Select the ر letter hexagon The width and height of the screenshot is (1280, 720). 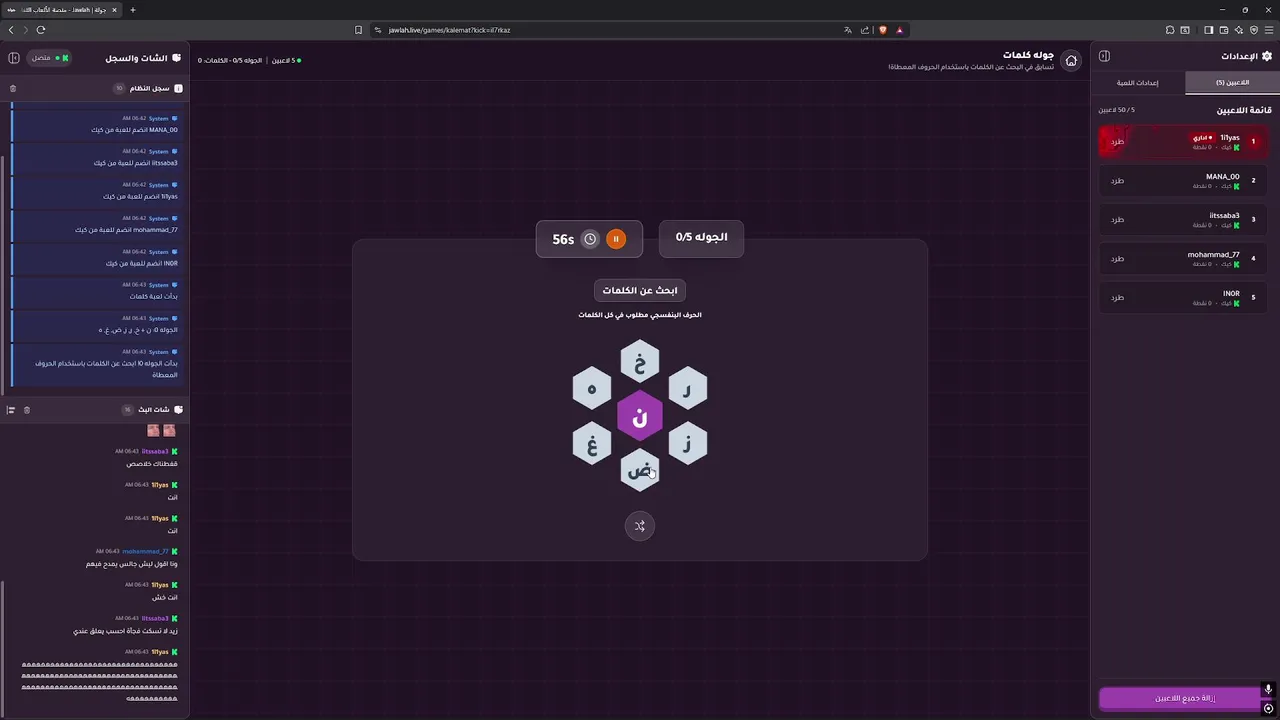[x=687, y=389]
